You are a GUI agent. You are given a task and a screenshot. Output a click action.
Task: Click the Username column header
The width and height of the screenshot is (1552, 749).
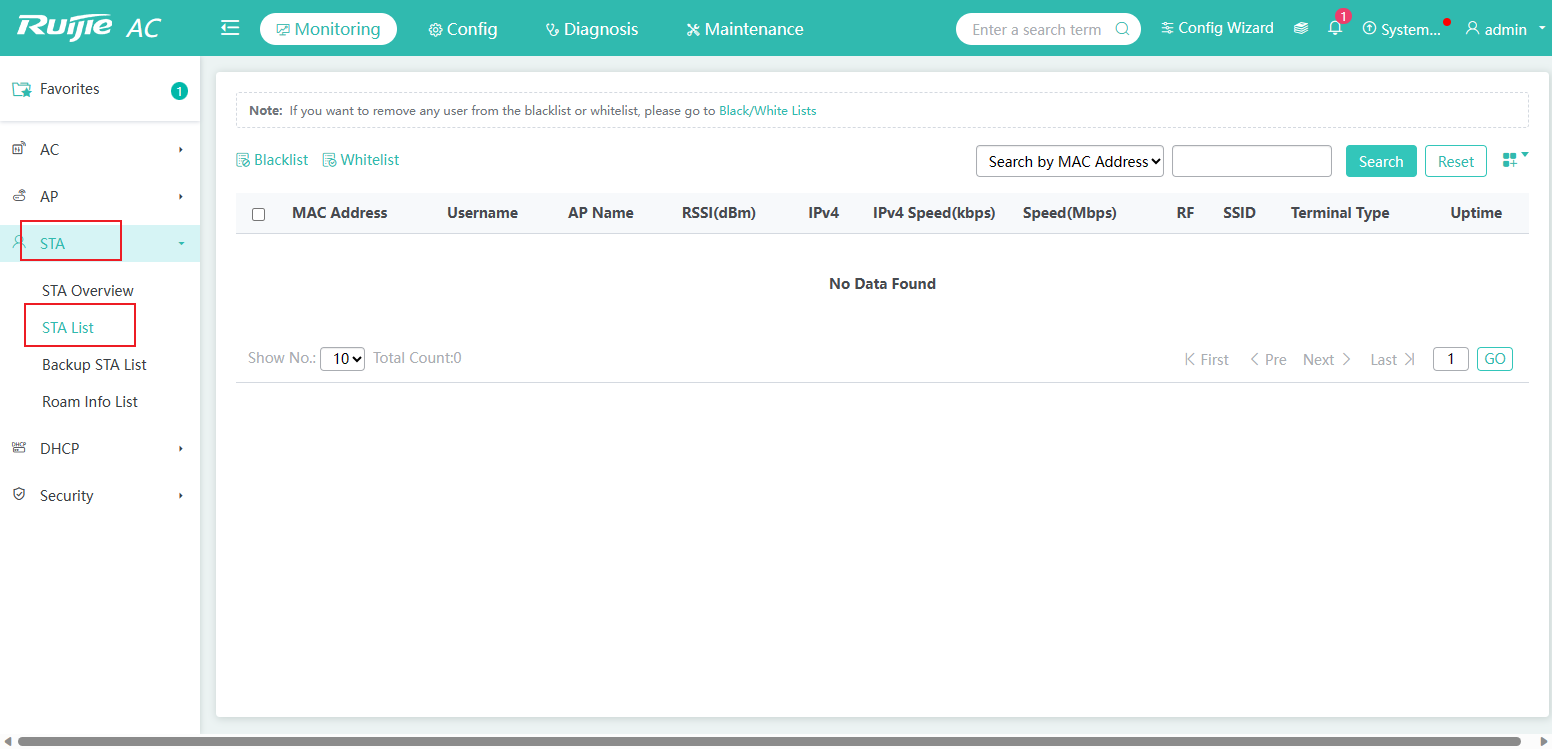pos(482,213)
